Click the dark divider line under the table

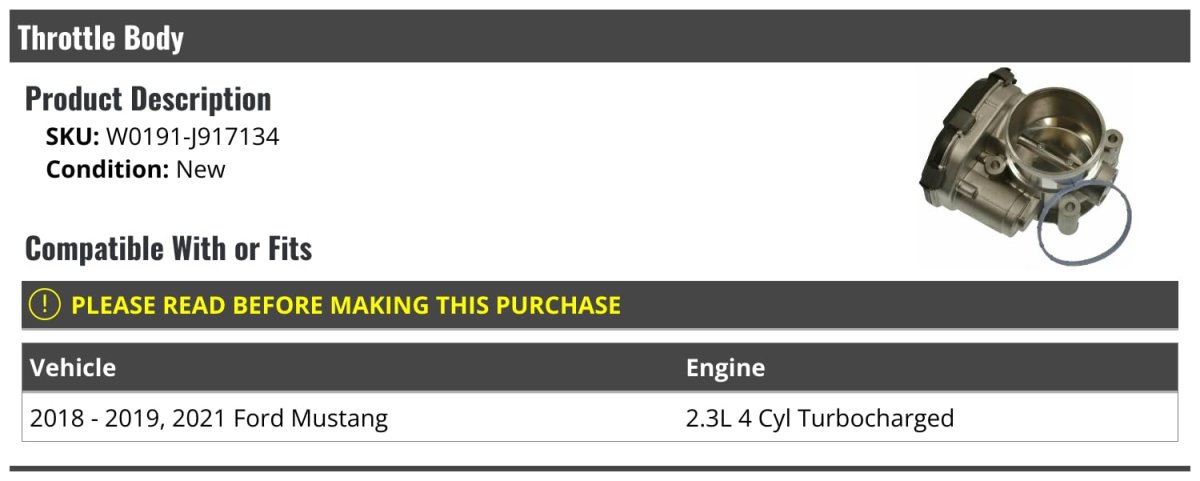pos(600,468)
